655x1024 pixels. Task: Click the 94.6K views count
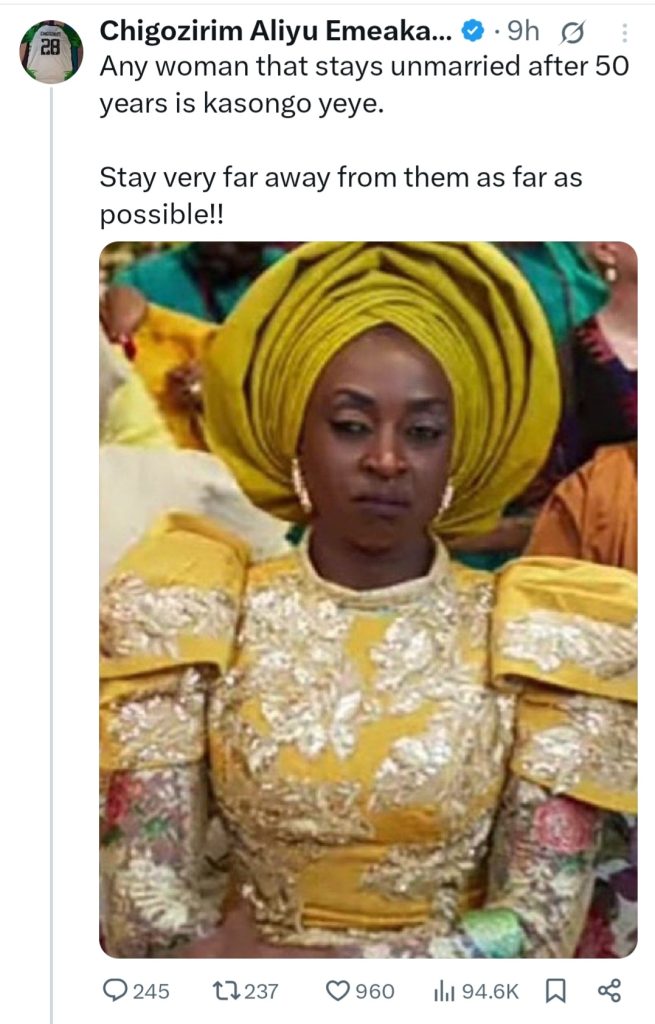coord(491,991)
